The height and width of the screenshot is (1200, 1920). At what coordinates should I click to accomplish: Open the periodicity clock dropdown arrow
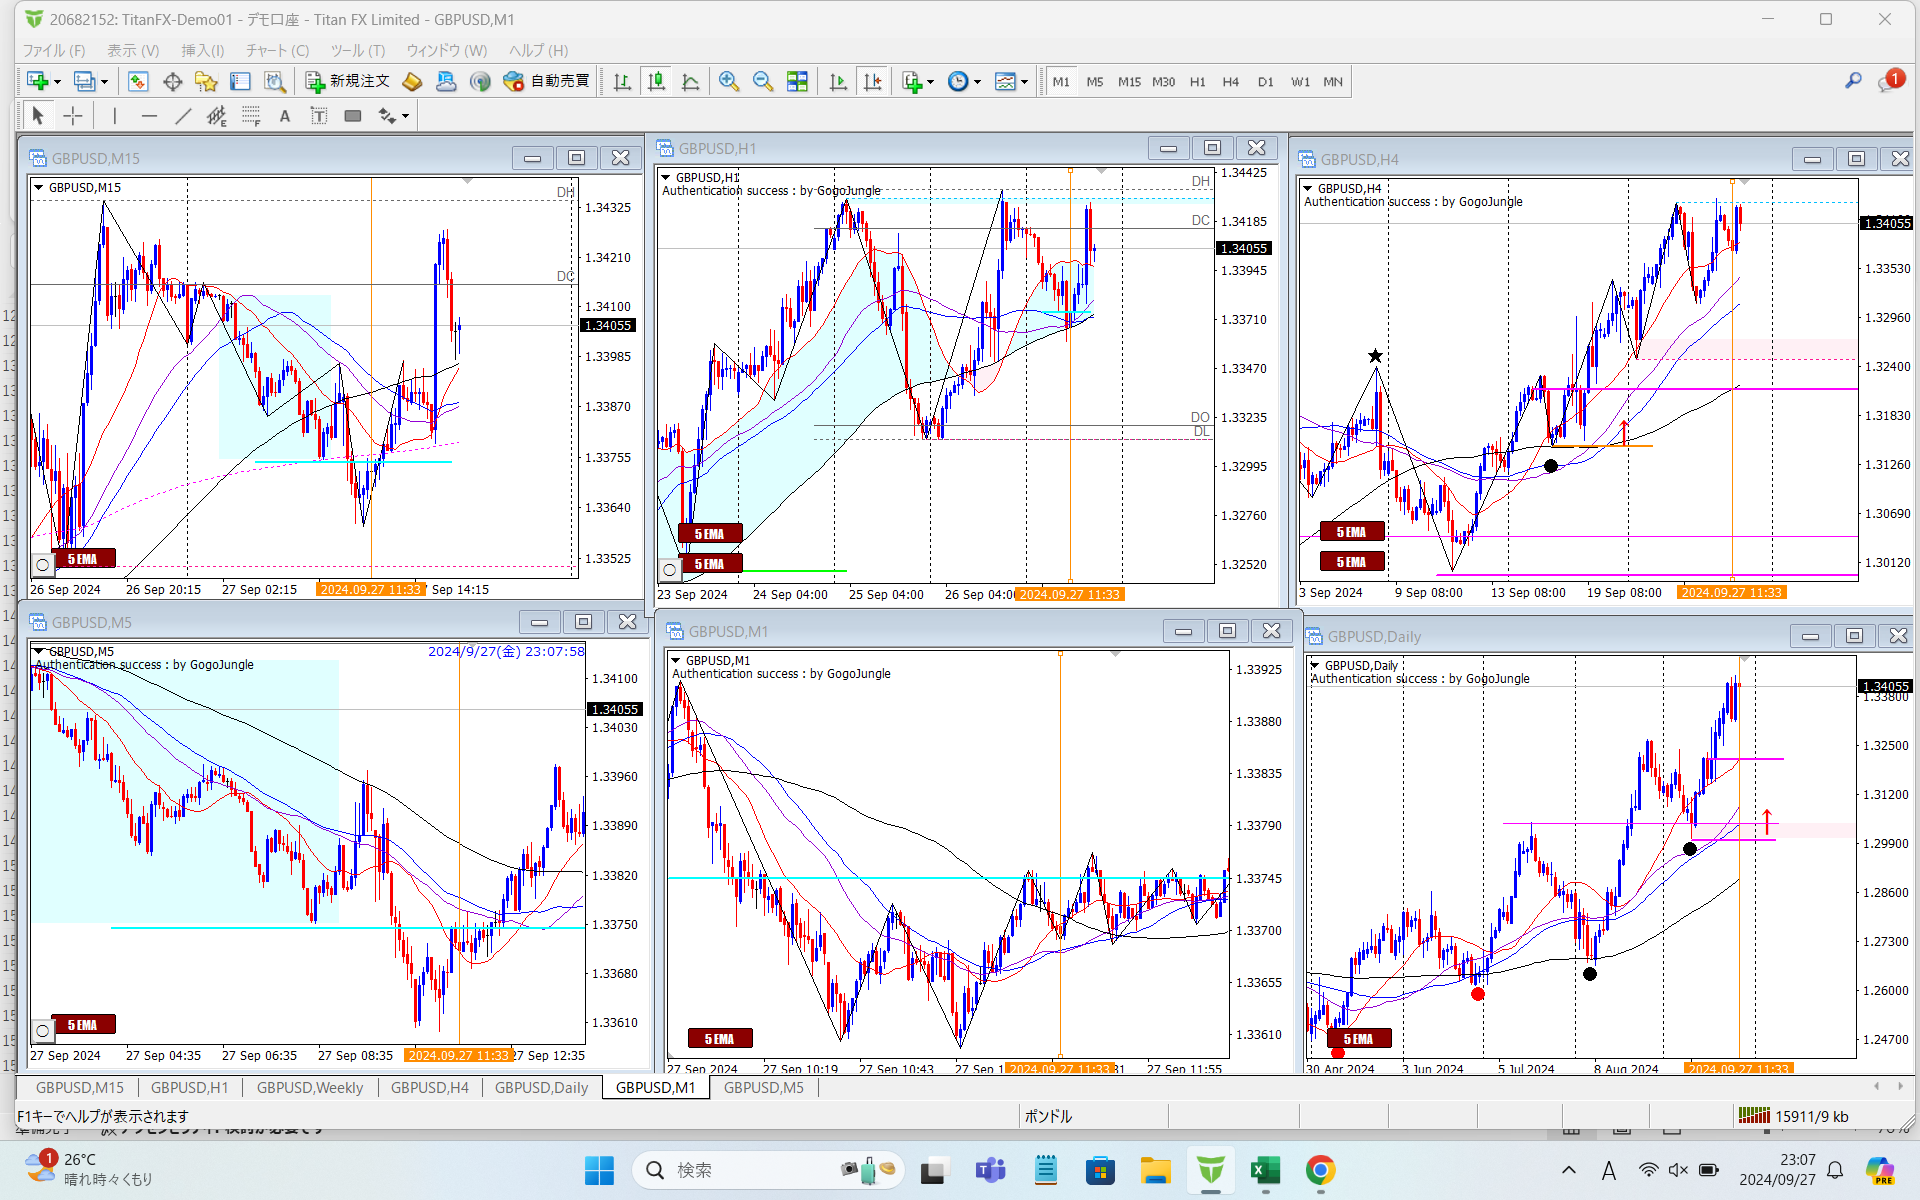coord(977,82)
